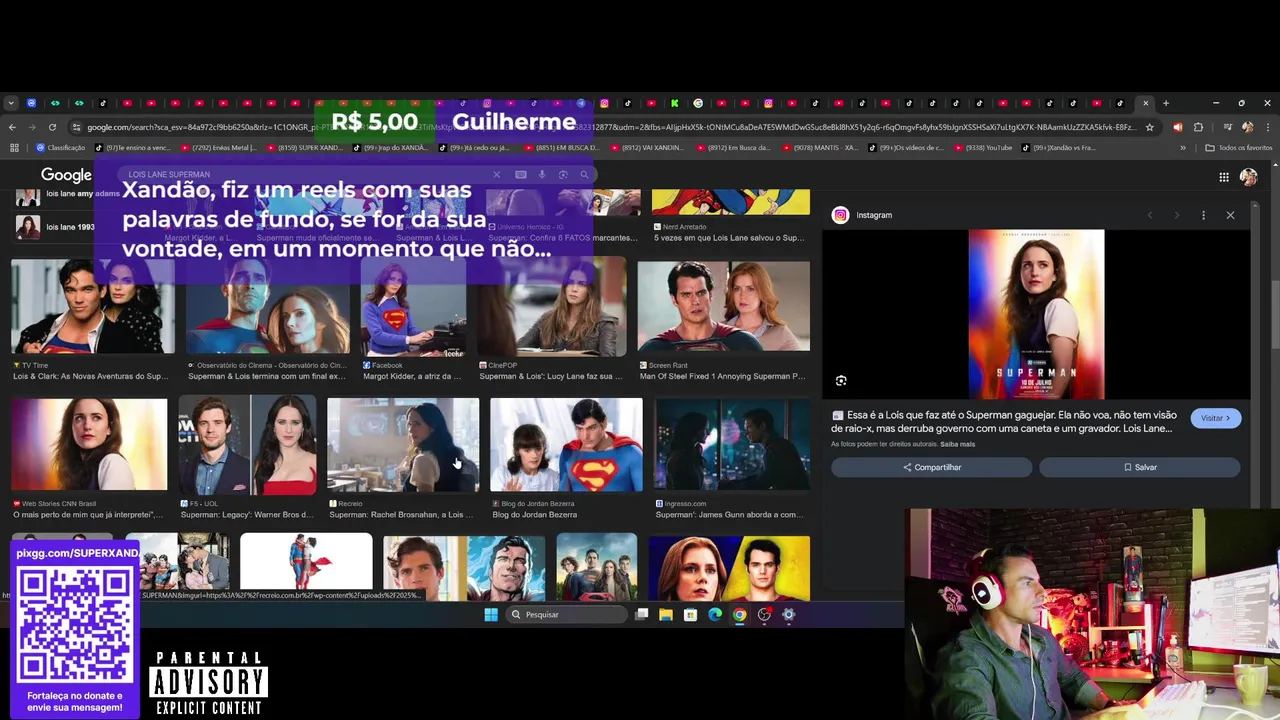Screen dimensions: 1280x720
Task: Open the bookmarks bar apps grid
Action: click(x=14, y=147)
